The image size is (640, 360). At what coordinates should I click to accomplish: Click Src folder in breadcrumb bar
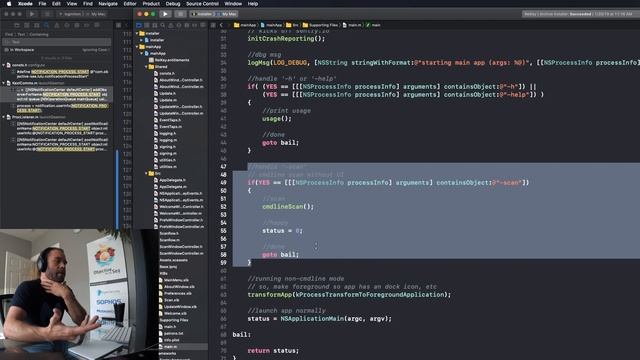click(x=292, y=25)
